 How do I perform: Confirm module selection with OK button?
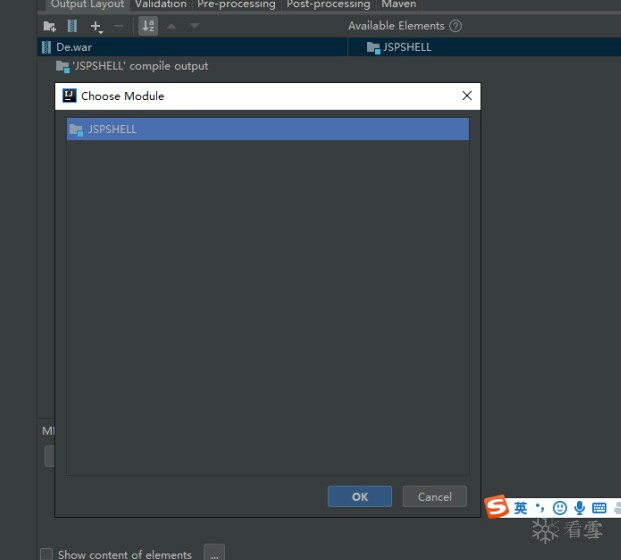point(359,496)
